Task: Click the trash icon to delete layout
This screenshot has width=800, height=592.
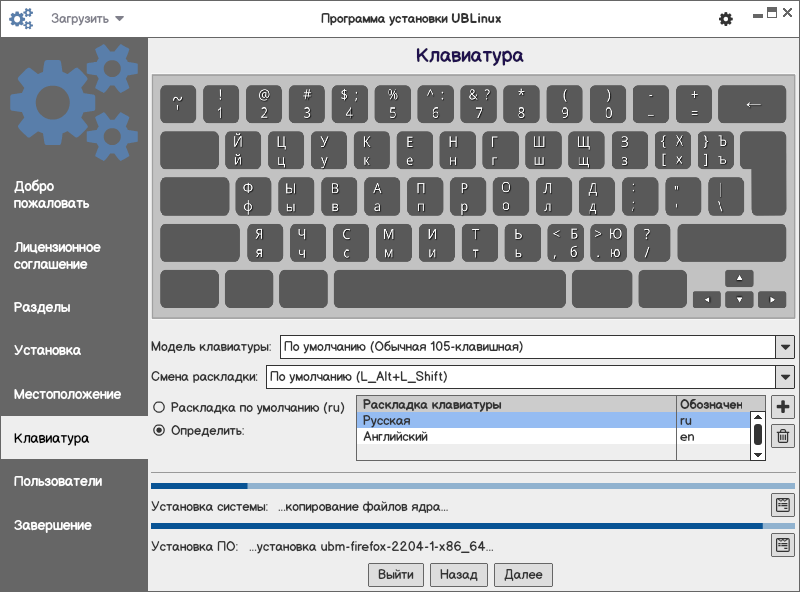Action: click(783, 435)
